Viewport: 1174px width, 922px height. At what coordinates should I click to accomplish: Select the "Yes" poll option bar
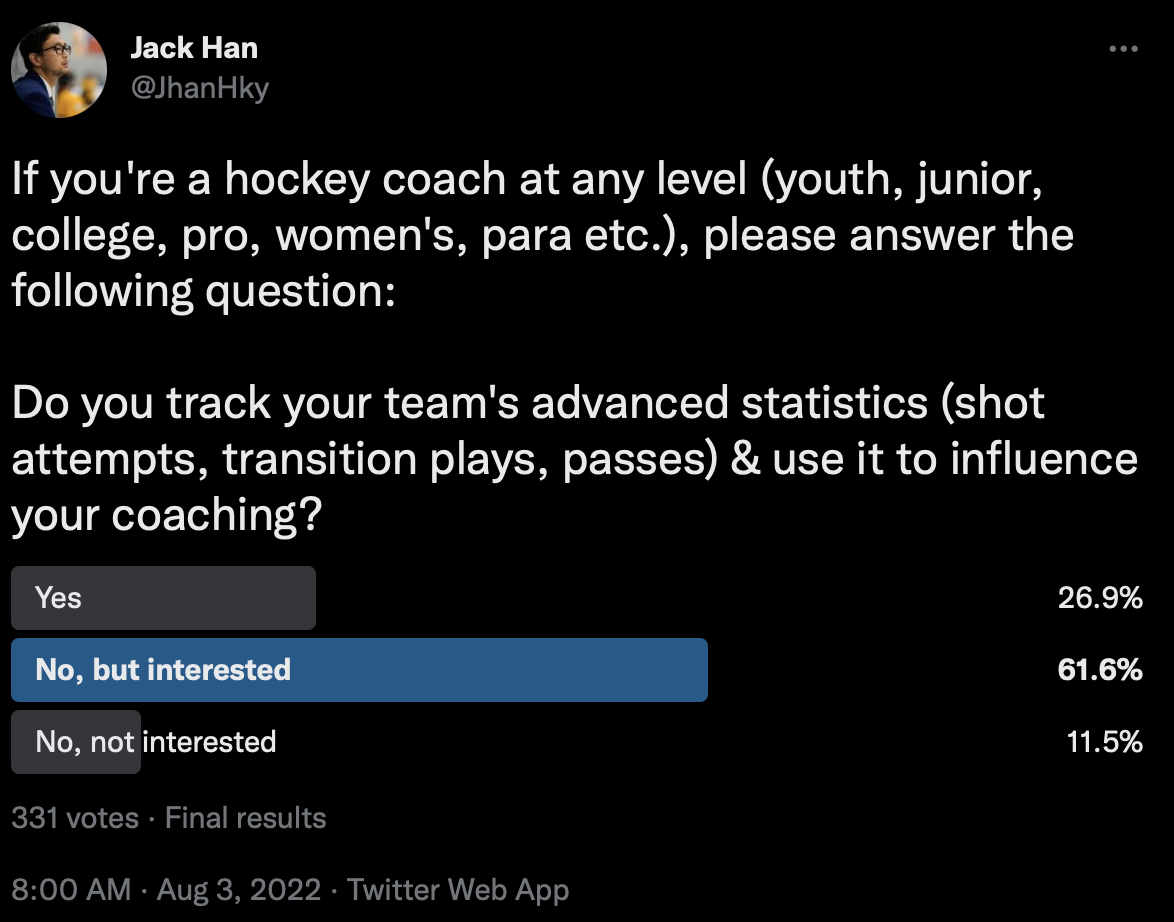(x=163, y=598)
